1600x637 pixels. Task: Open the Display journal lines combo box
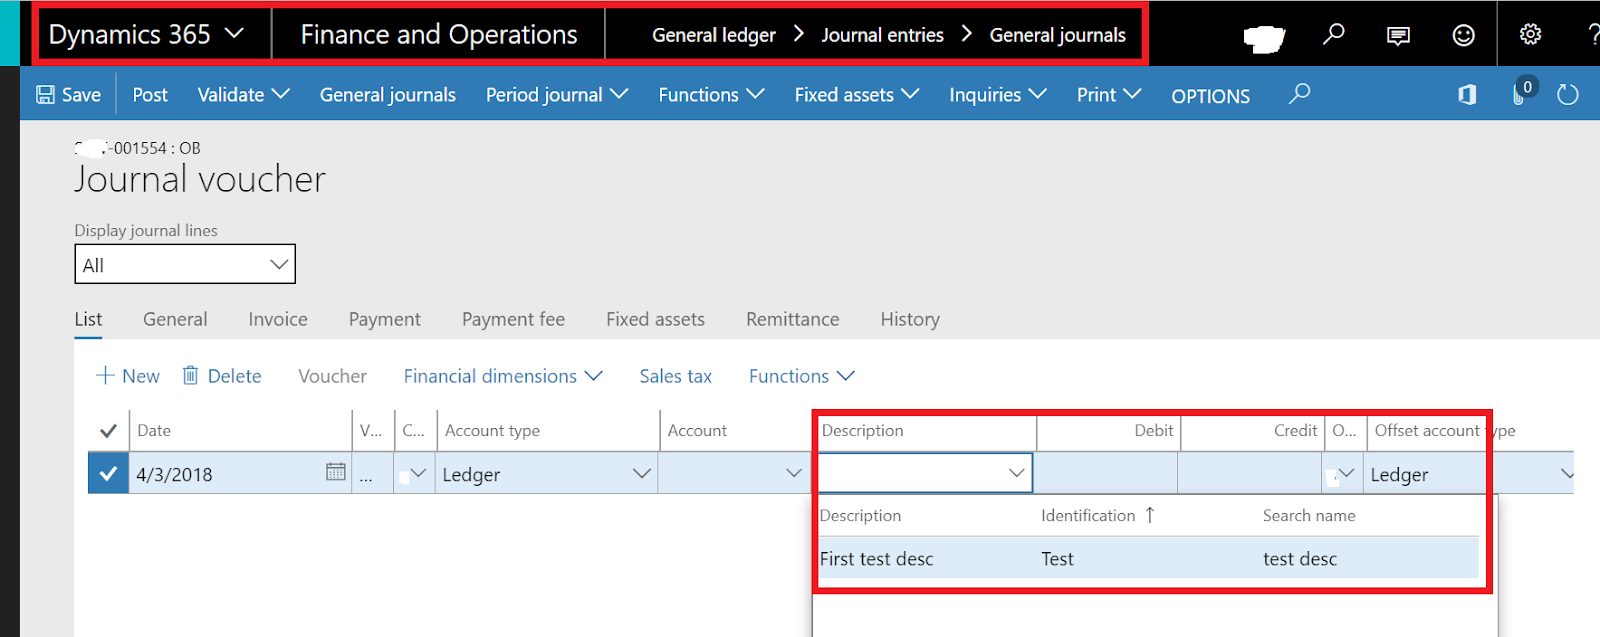pyautogui.click(x=185, y=264)
